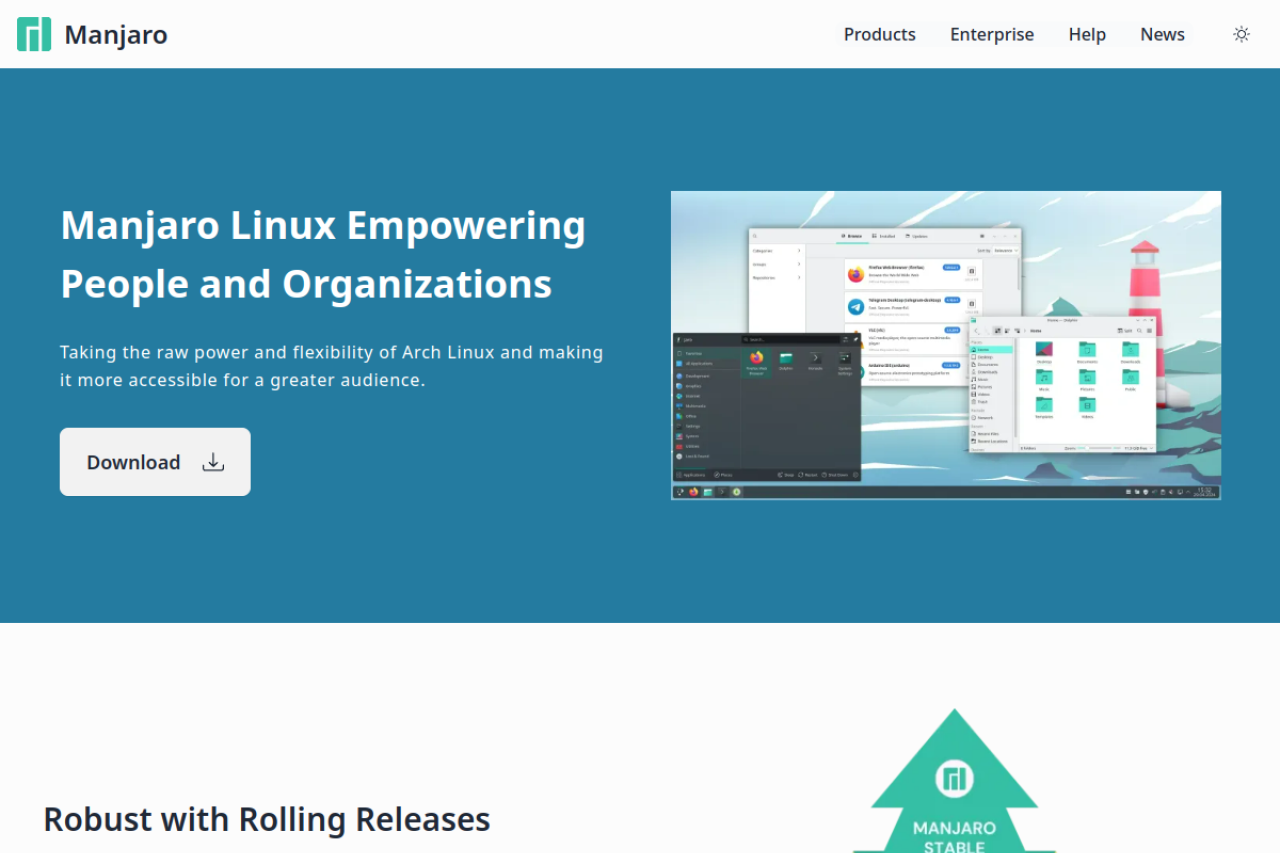Toggle the website light/dark theme sun icon
The height and width of the screenshot is (853, 1280).
coord(1241,33)
